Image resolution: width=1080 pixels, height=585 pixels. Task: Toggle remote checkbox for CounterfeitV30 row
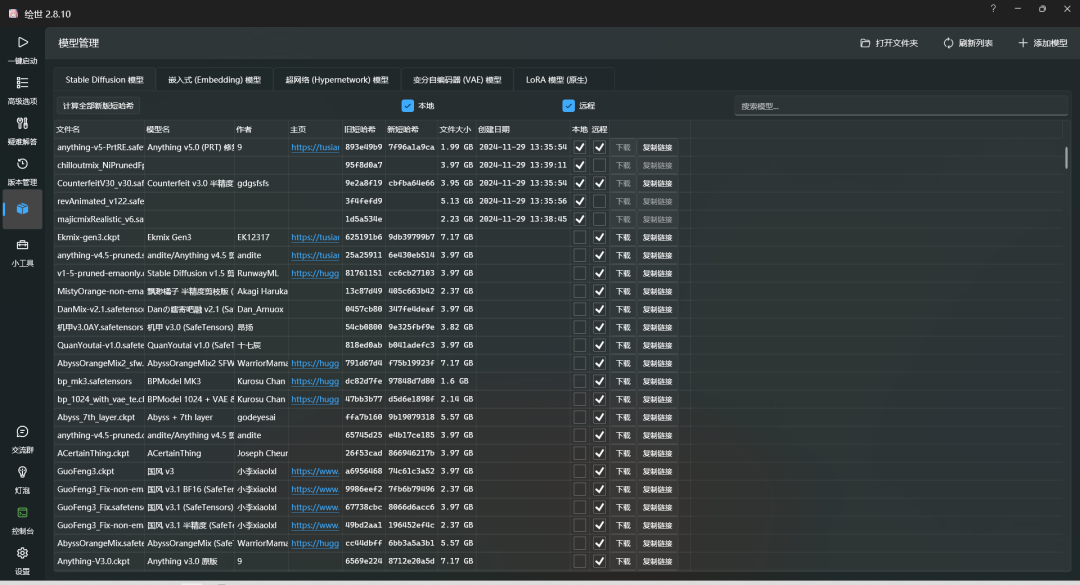coord(599,183)
